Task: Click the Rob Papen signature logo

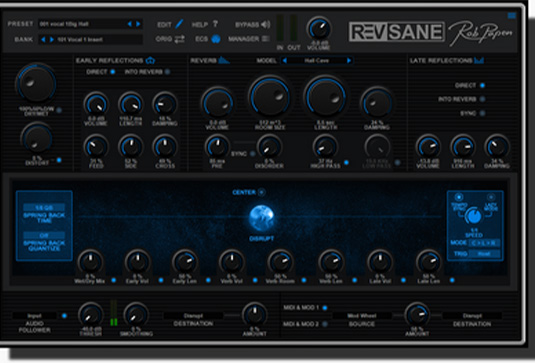Action: [480, 33]
